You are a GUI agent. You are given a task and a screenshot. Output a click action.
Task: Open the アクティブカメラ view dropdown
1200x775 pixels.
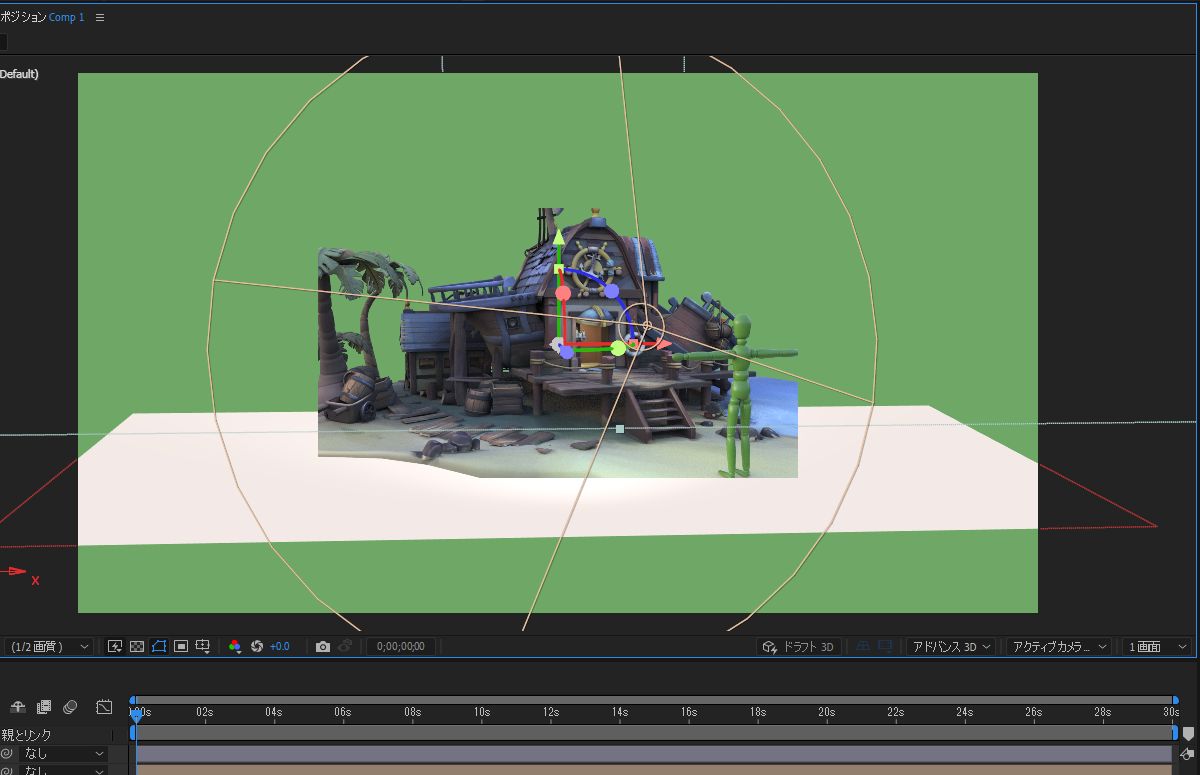point(1055,646)
